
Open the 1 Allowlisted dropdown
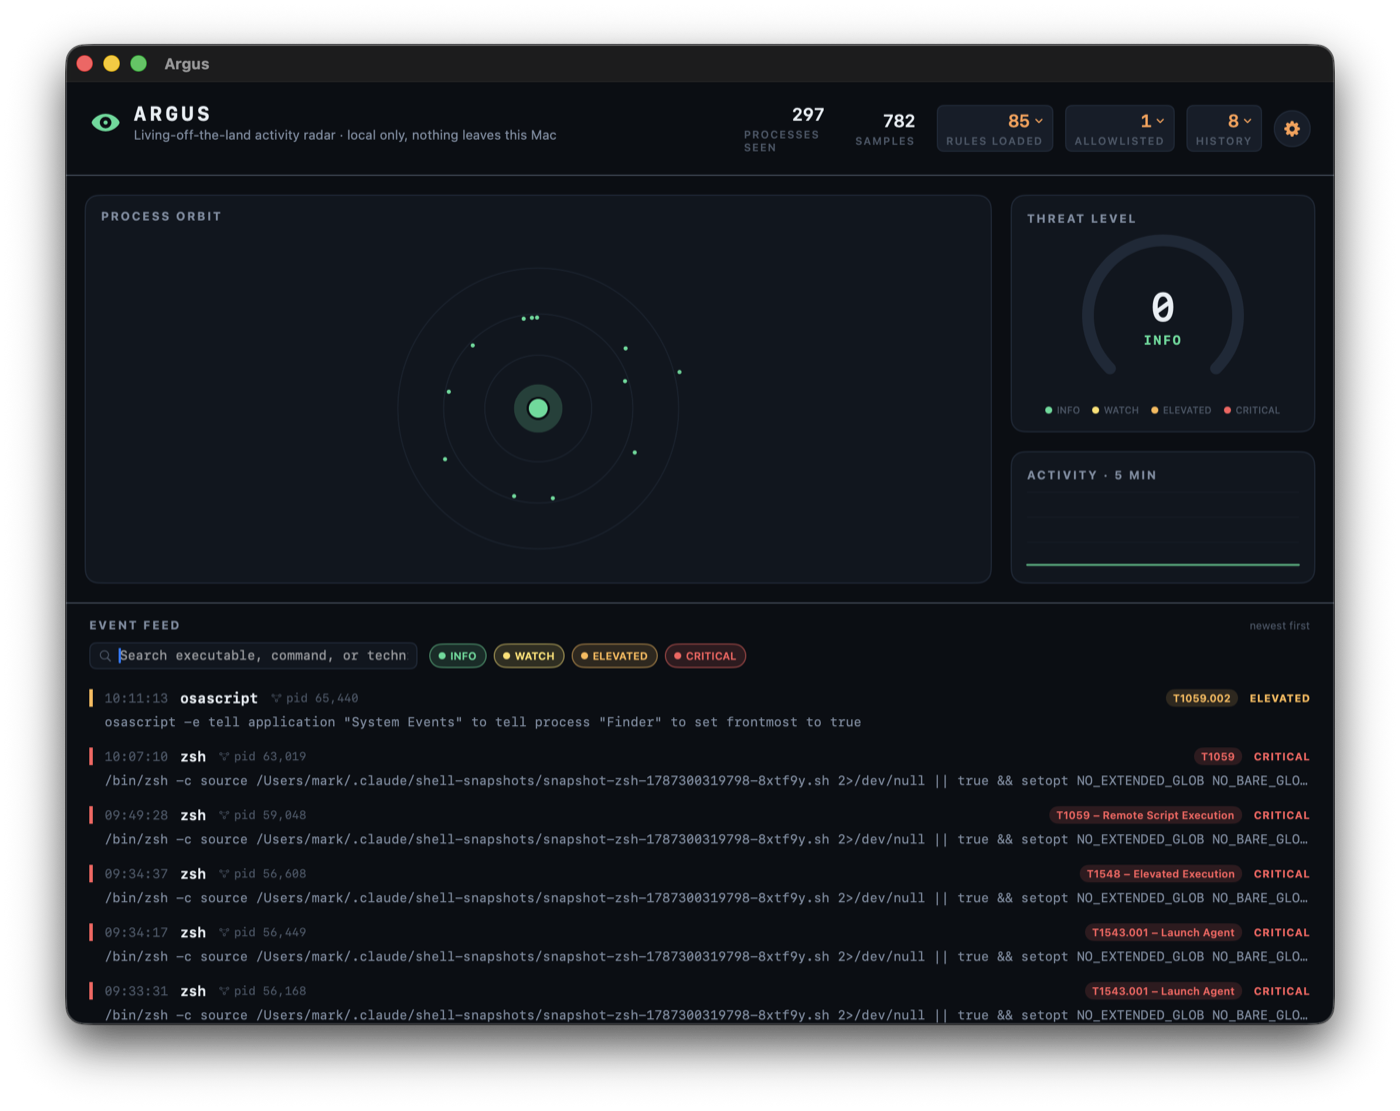[x=1119, y=128]
